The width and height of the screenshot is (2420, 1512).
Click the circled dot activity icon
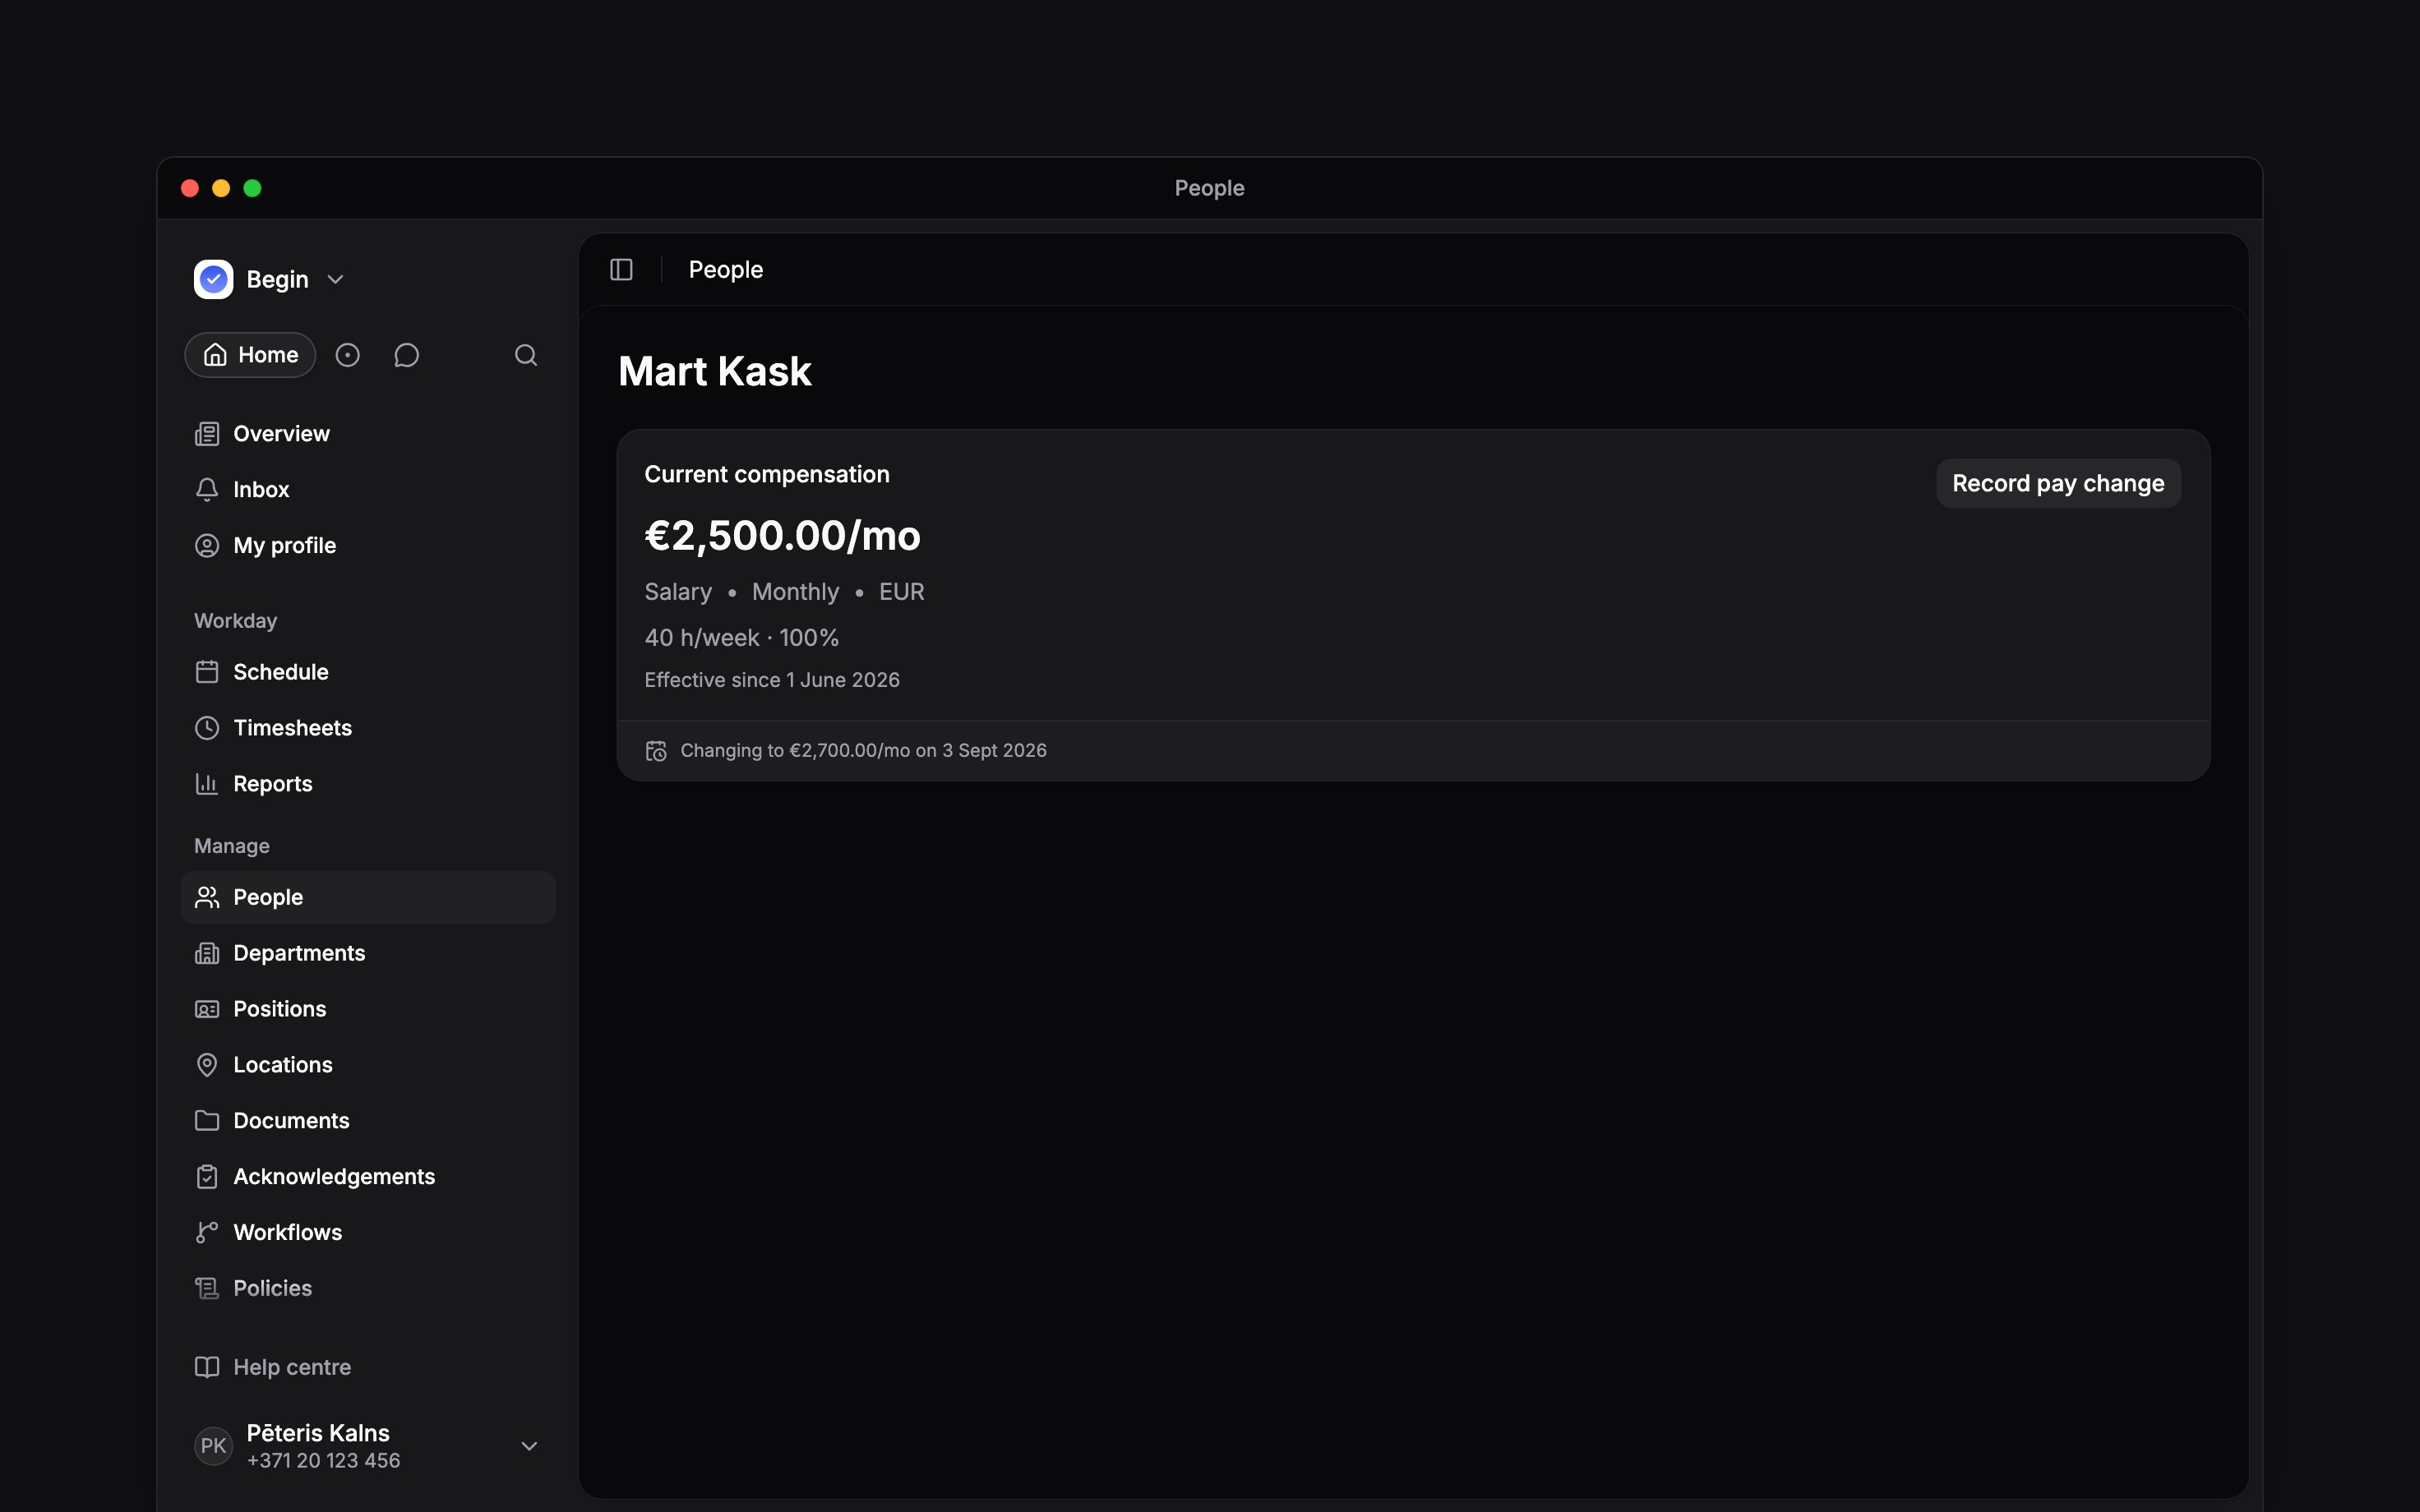pyautogui.click(x=347, y=355)
